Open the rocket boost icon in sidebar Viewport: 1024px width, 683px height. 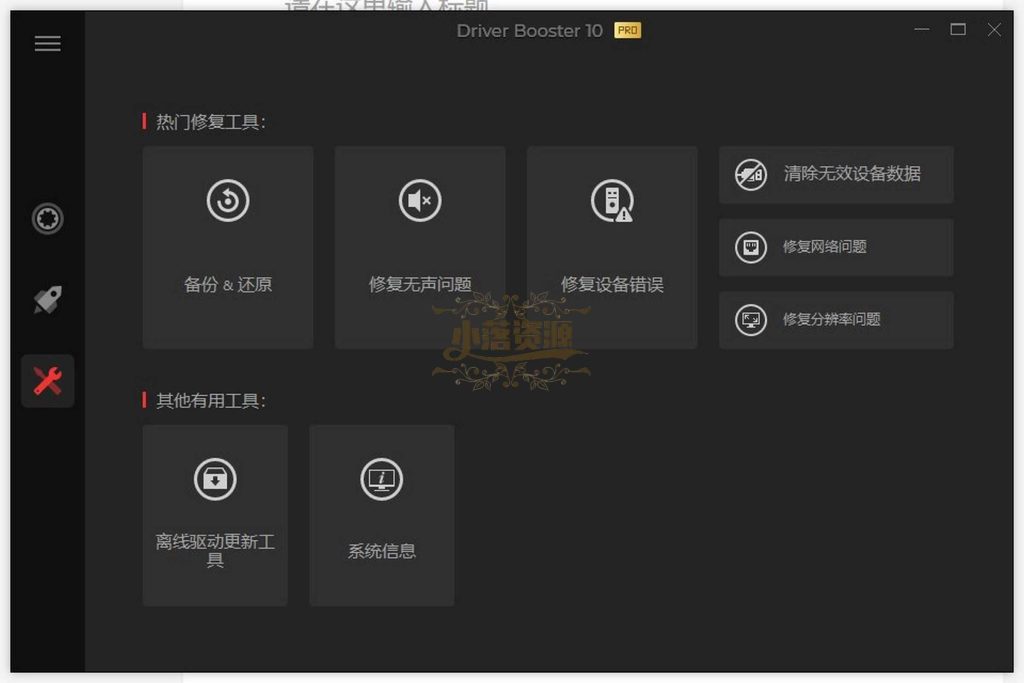coord(48,299)
